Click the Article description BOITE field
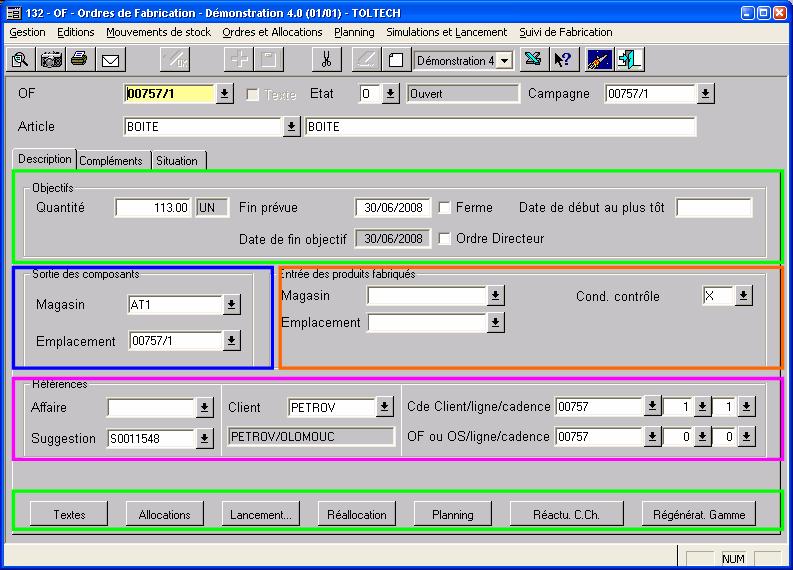793x570 pixels. click(x=500, y=126)
